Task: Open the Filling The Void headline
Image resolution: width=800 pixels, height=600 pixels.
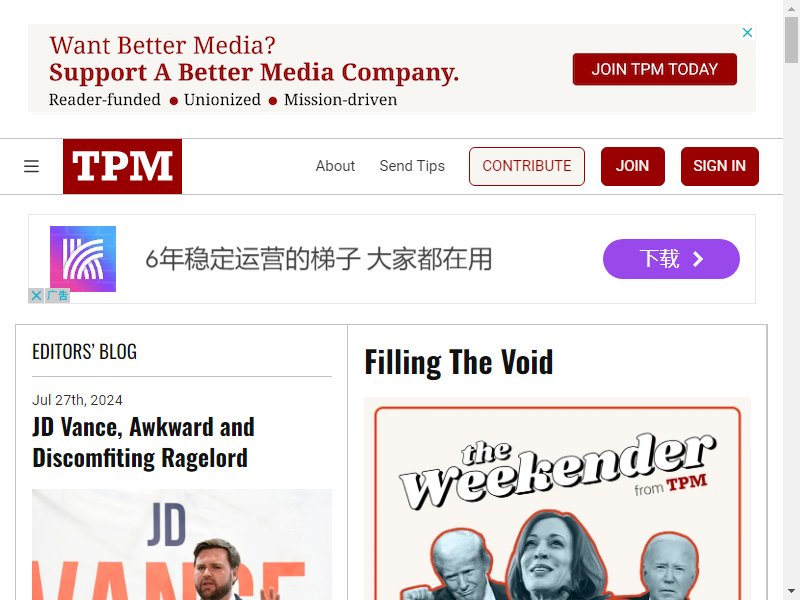Action: (459, 362)
